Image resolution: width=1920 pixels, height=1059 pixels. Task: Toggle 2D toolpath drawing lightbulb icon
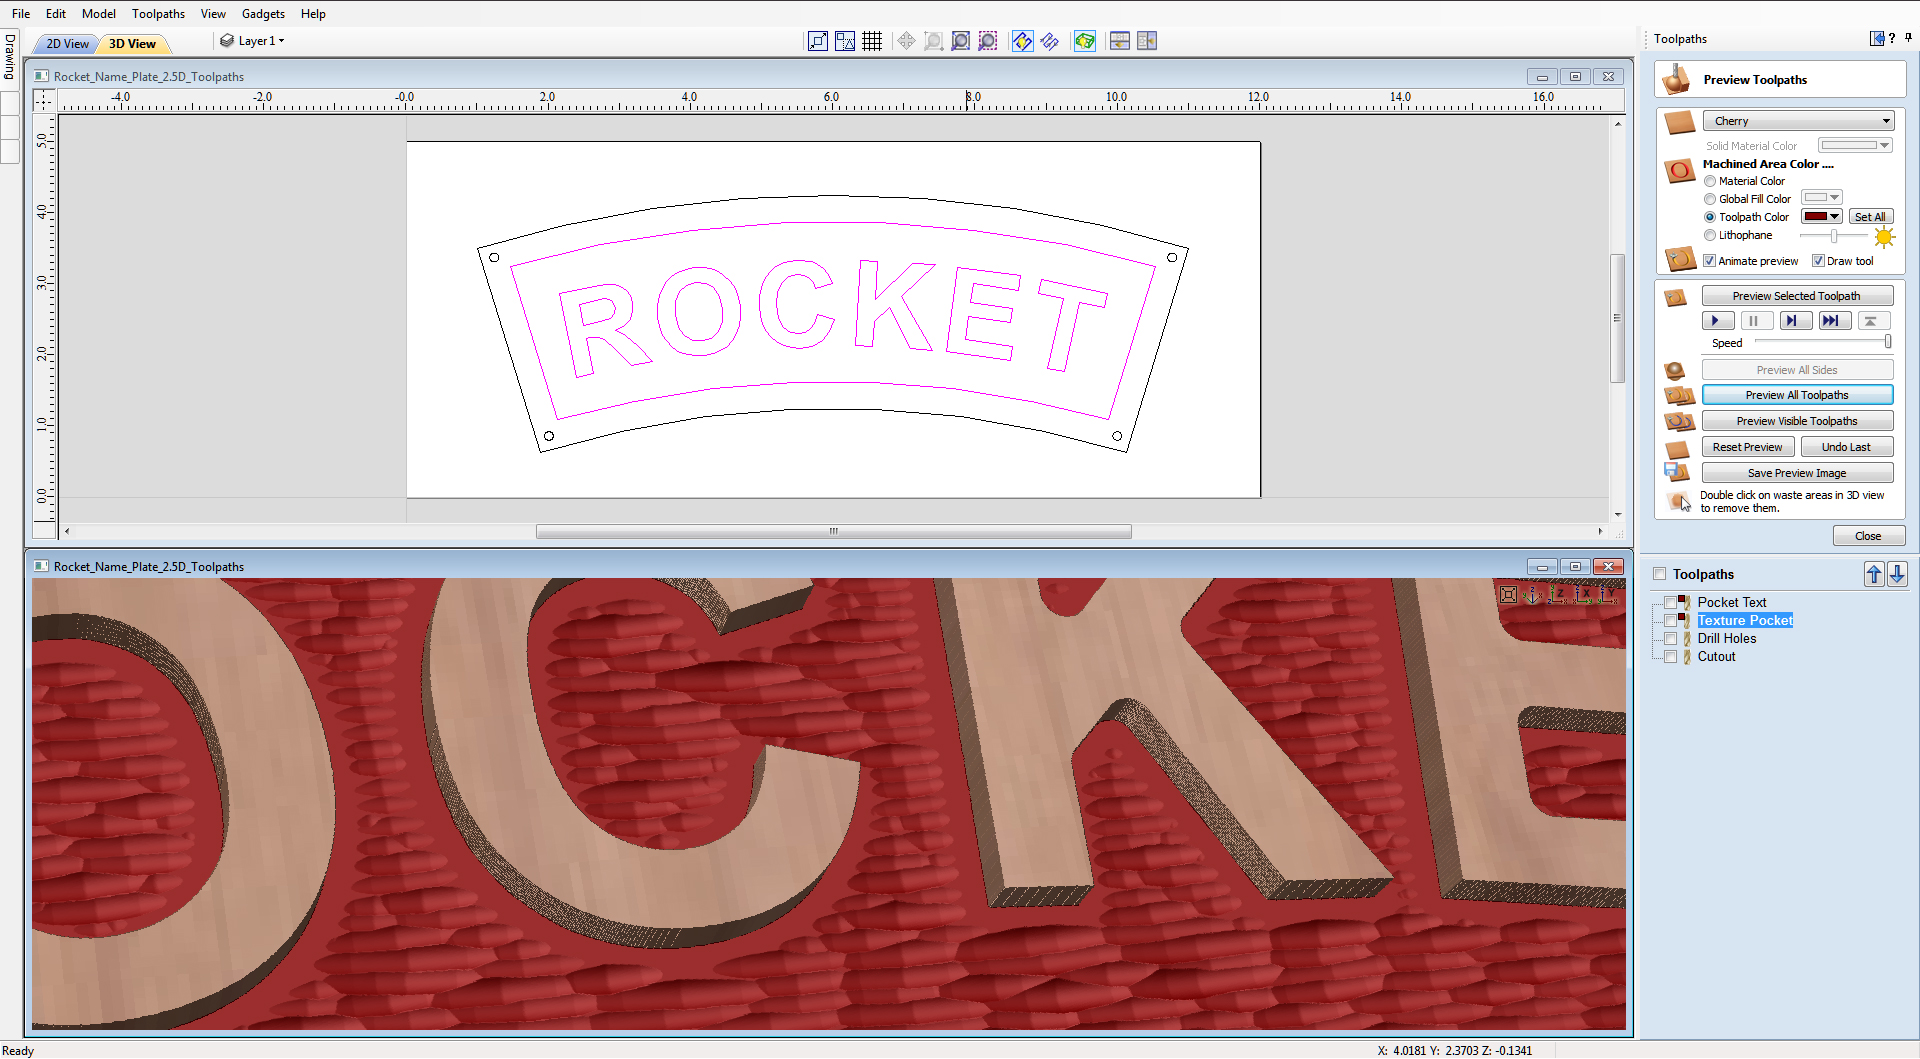(x=1022, y=41)
